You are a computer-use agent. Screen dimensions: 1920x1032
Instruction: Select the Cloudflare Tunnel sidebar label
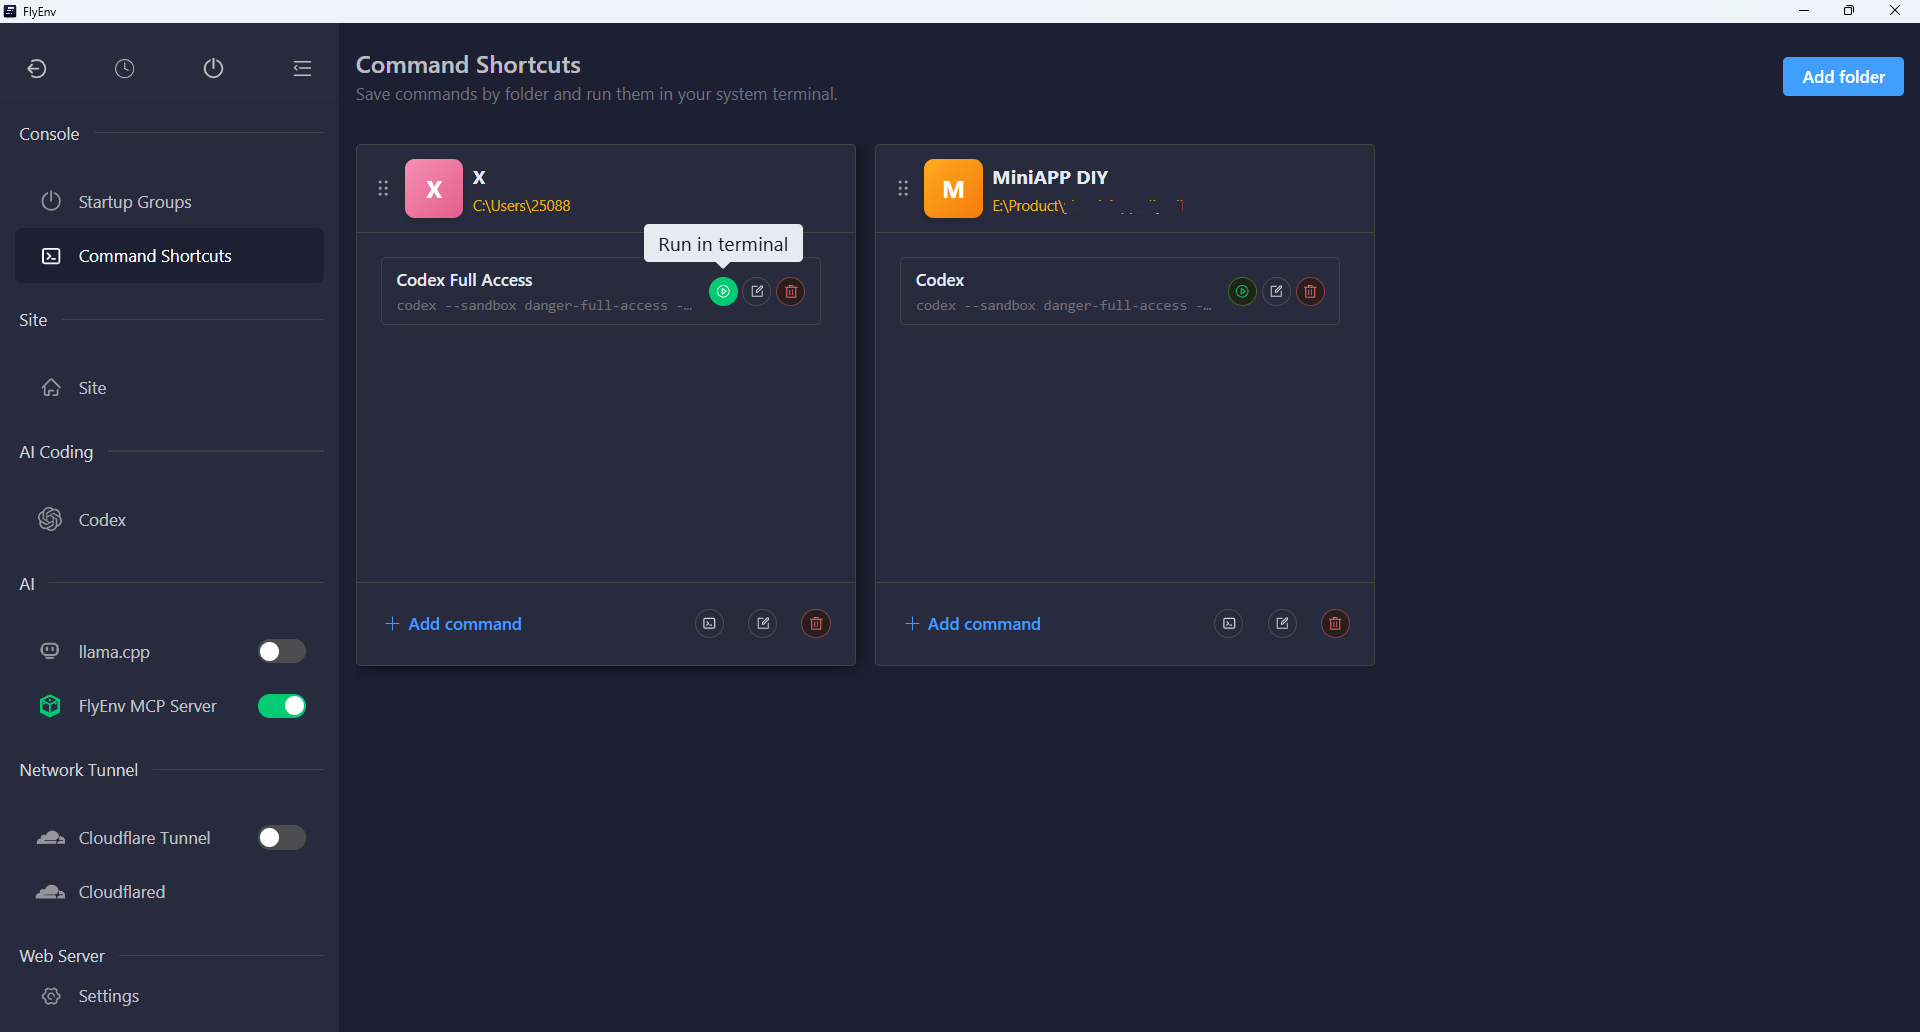145,838
